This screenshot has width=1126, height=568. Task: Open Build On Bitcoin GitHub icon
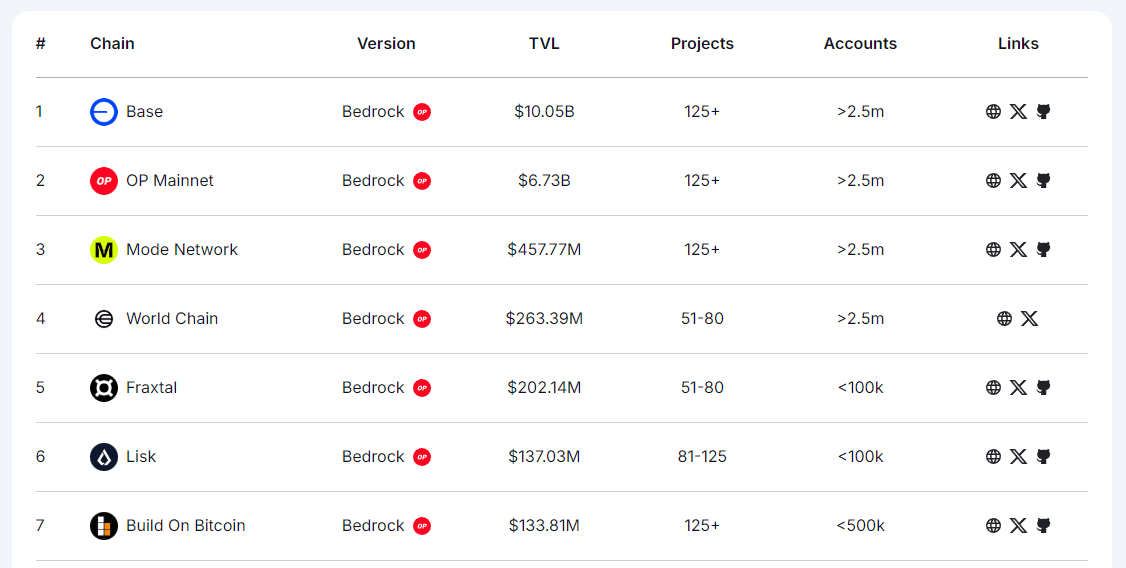tap(1043, 525)
